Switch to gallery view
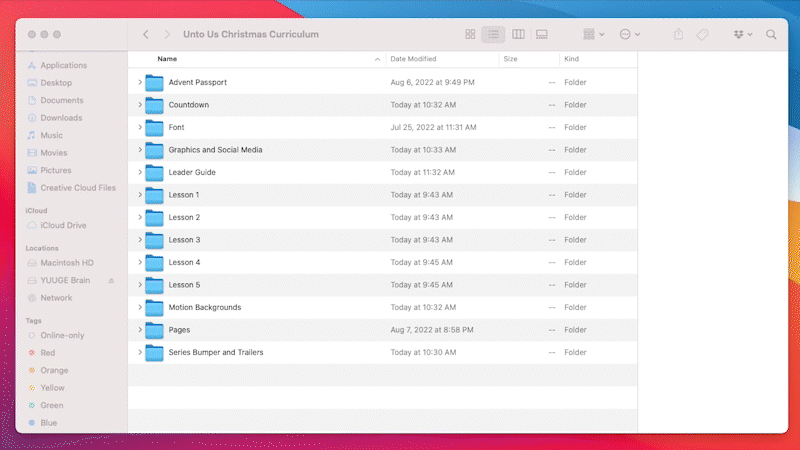 tap(541, 34)
